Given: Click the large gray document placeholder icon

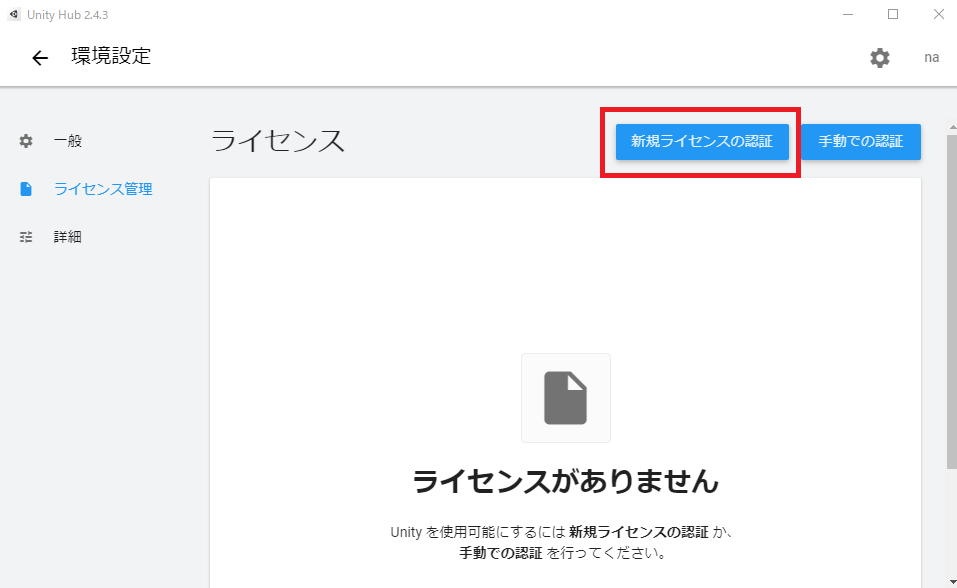Looking at the screenshot, I should [565, 397].
